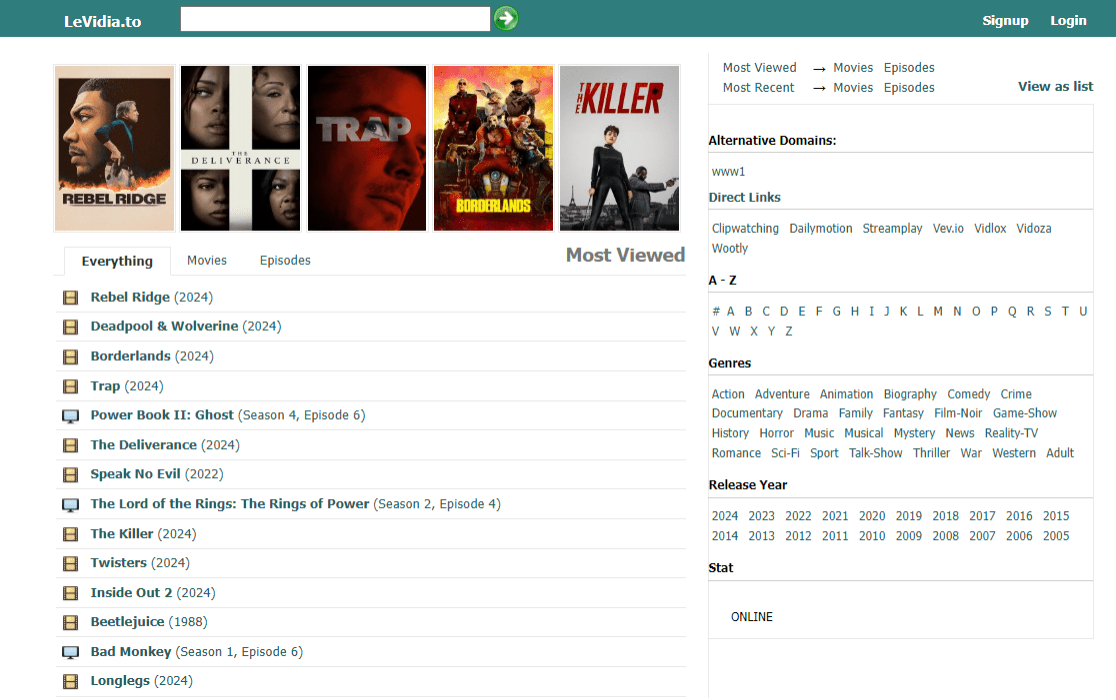Click the film icon beside Rebel Ridge
The height and width of the screenshot is (700, 1116).
coord(70,297)
